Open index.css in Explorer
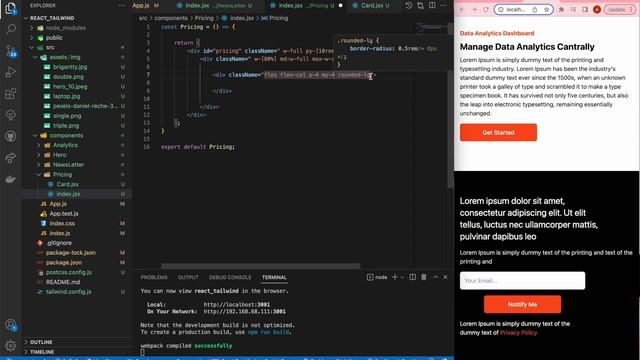 pyautogui.click(x=62, y=223)
